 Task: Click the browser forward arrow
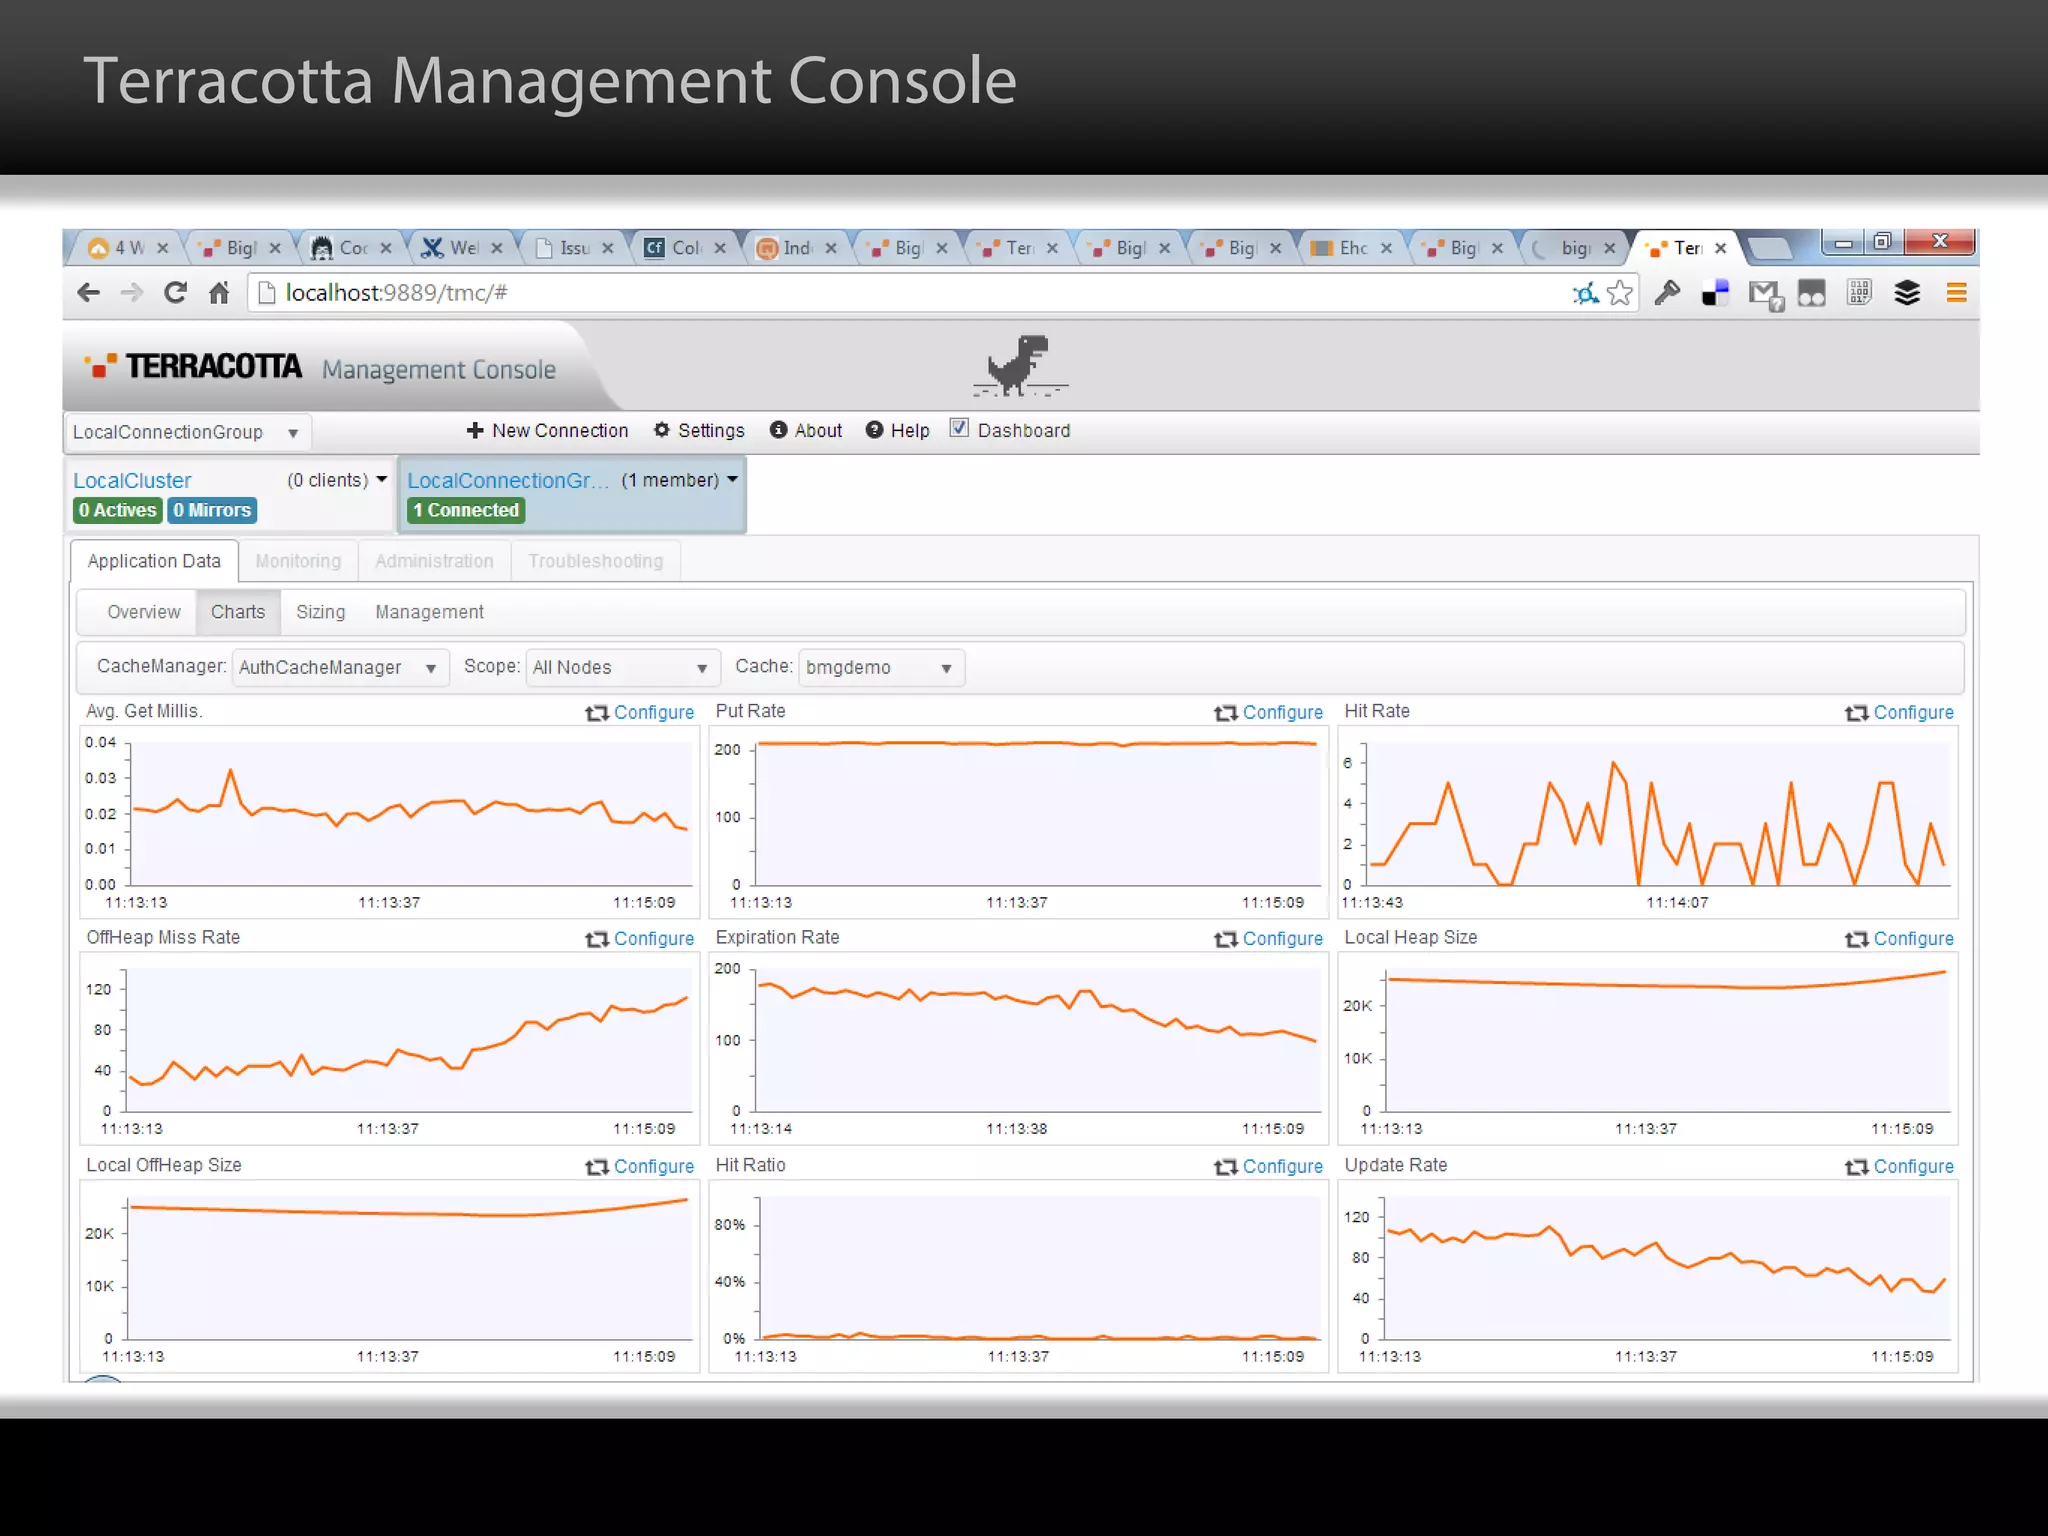tap(132, 293)
